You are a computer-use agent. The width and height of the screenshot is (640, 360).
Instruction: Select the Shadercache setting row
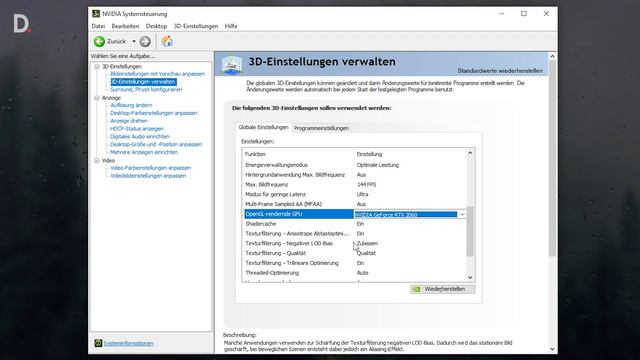(x=355, y=224)
